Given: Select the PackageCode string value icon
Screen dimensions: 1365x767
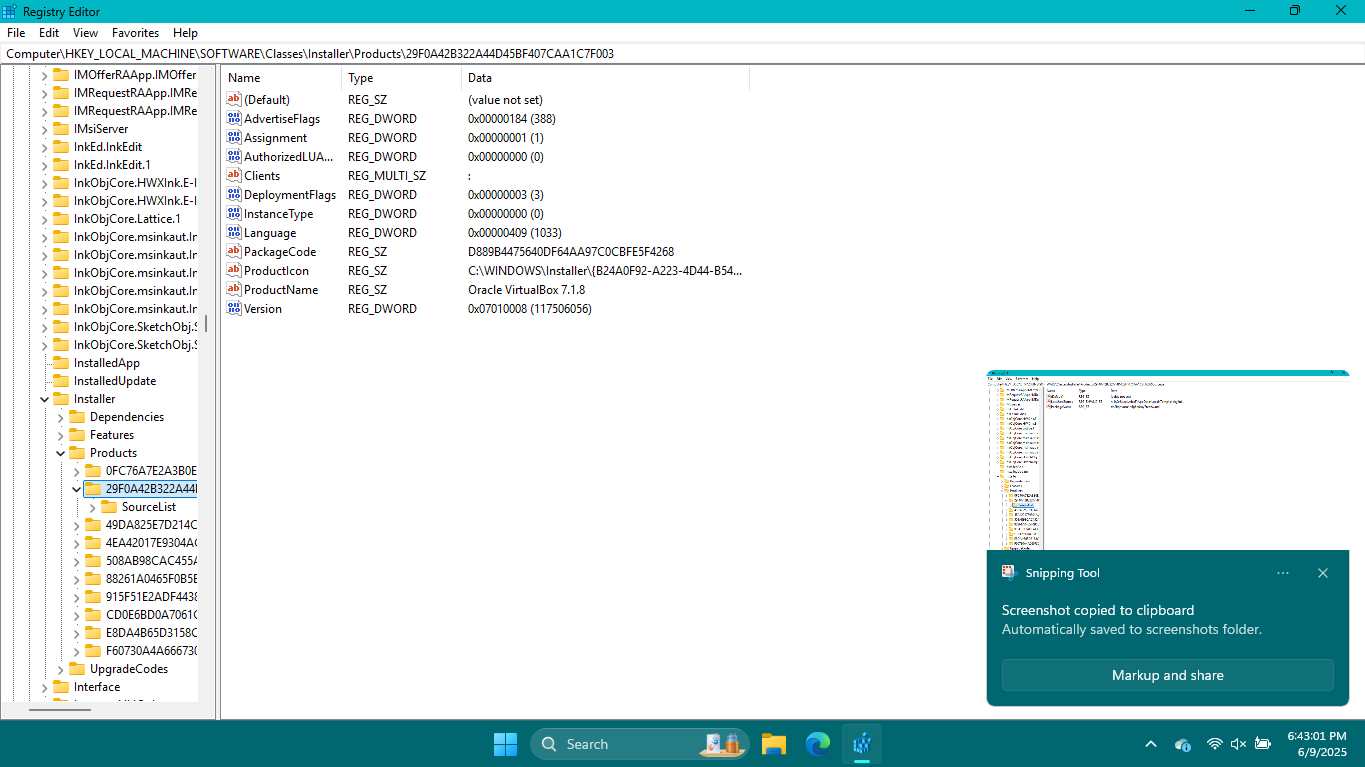Looking at the screenshot, I should (234, 252).
